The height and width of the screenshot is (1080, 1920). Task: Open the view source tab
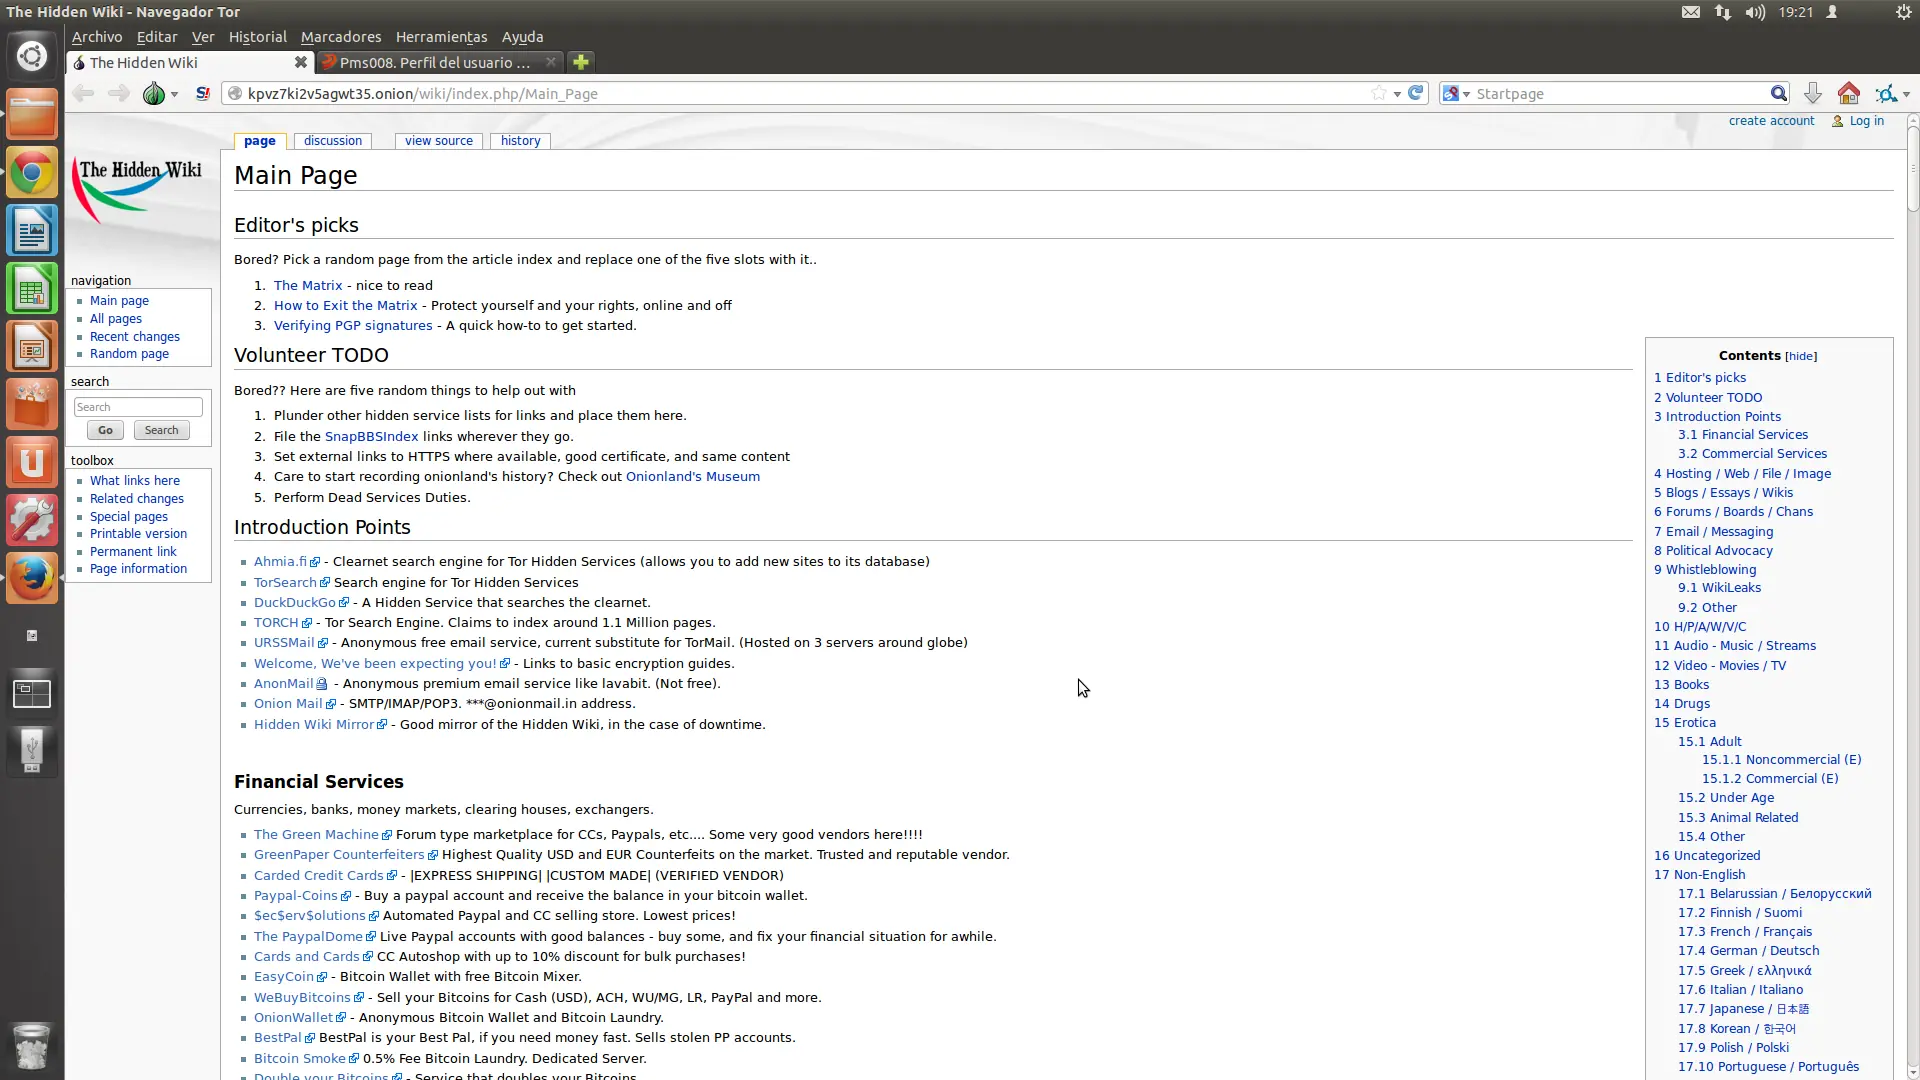click(x=439, y=141)
